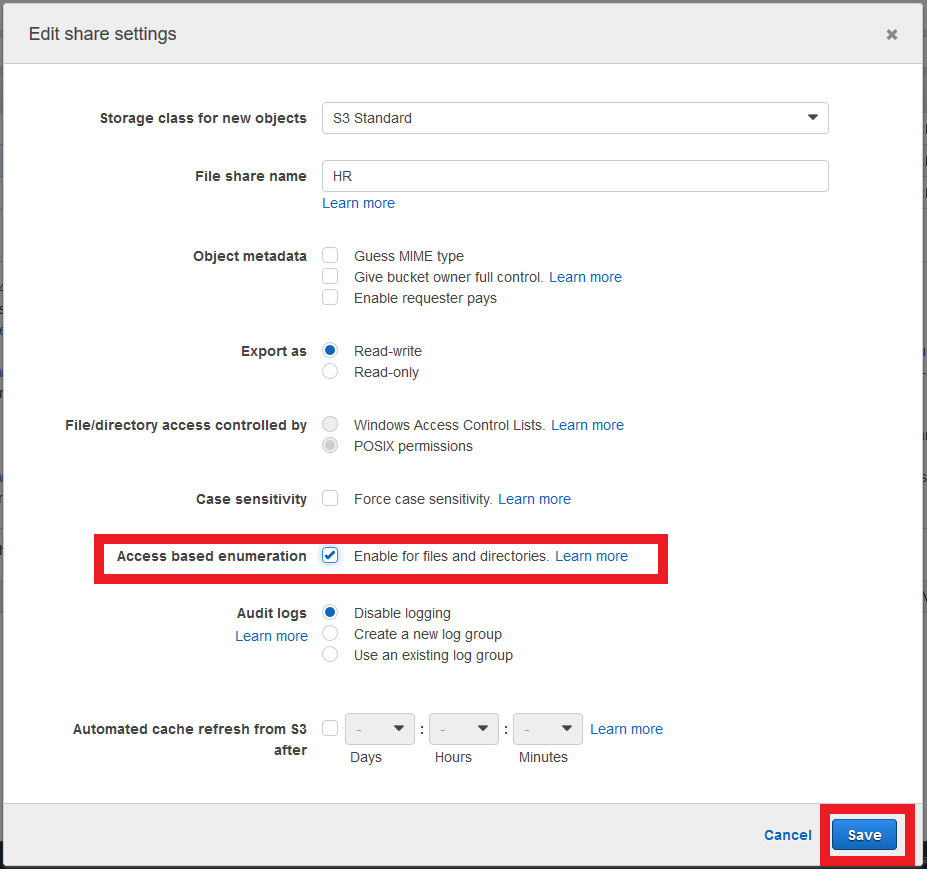Check Give bucket owner full control

click(x=330, y=276)
